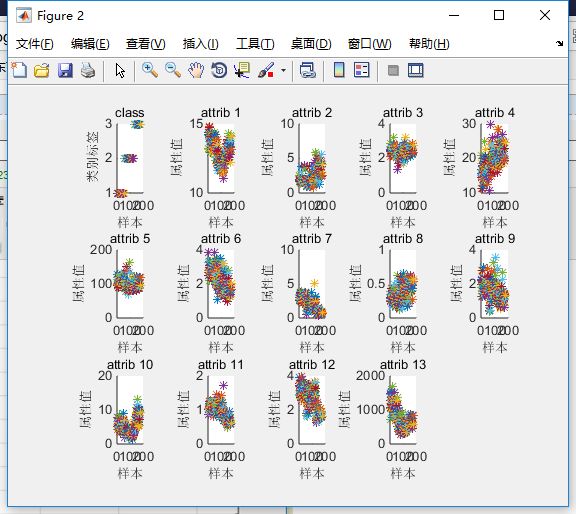This screenshot has width=576, height=514.
Task: Enable the Rotate 3D tool
Action: point(219,70)
